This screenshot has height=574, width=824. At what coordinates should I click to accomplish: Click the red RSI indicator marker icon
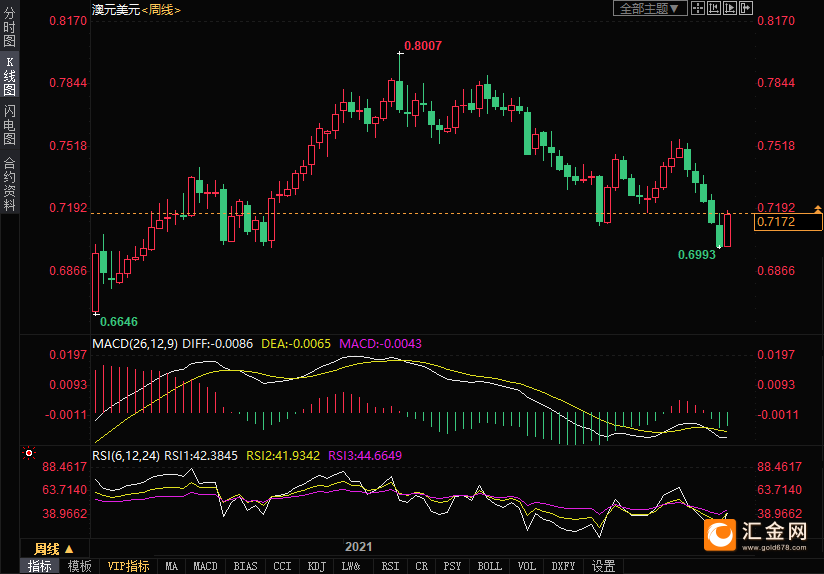pos(29,453)
